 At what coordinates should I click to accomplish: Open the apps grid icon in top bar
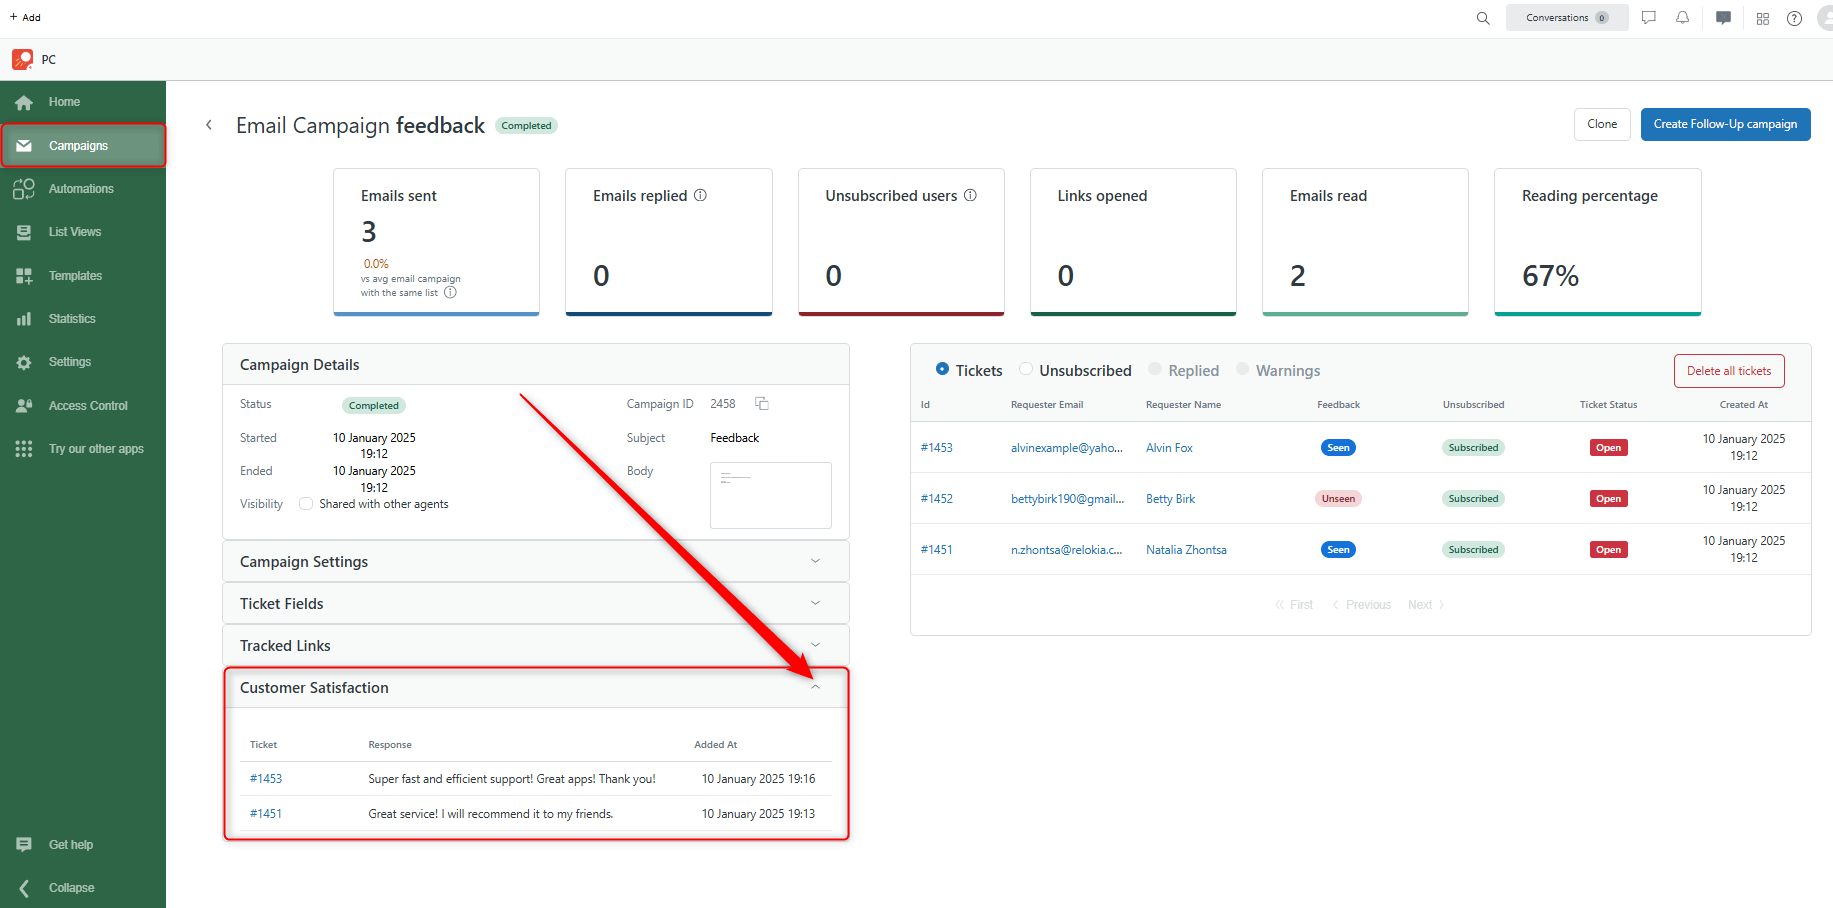(x=1763, y=18)
